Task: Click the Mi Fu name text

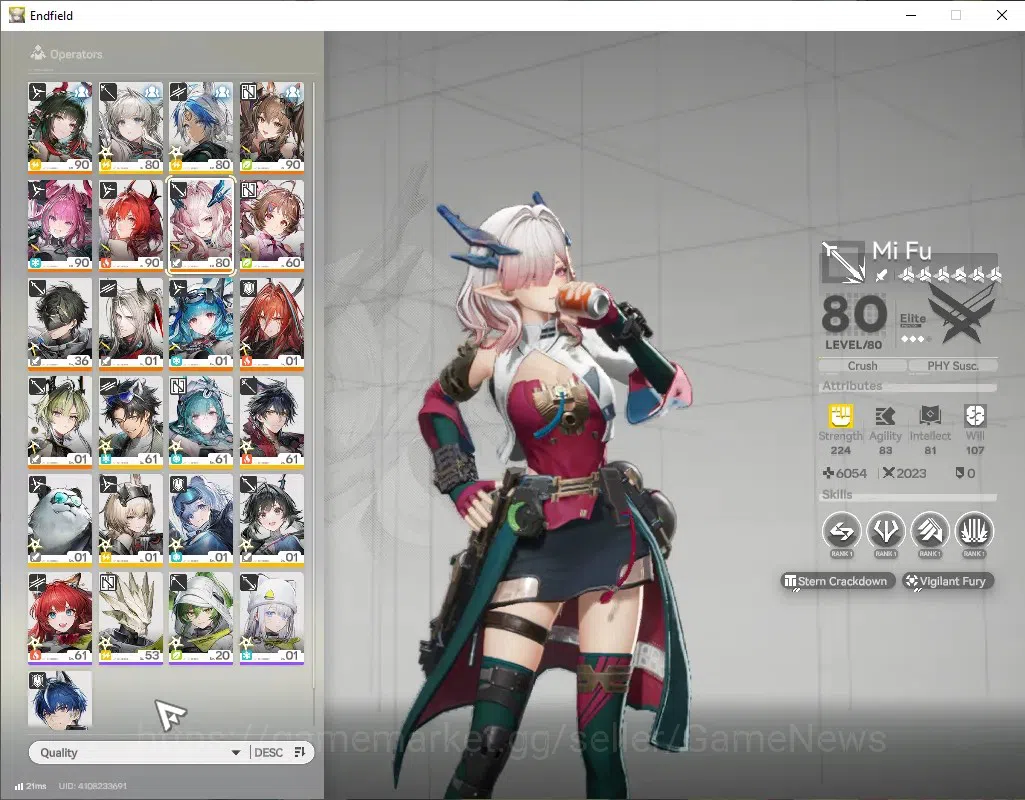Action: point(901,250)
